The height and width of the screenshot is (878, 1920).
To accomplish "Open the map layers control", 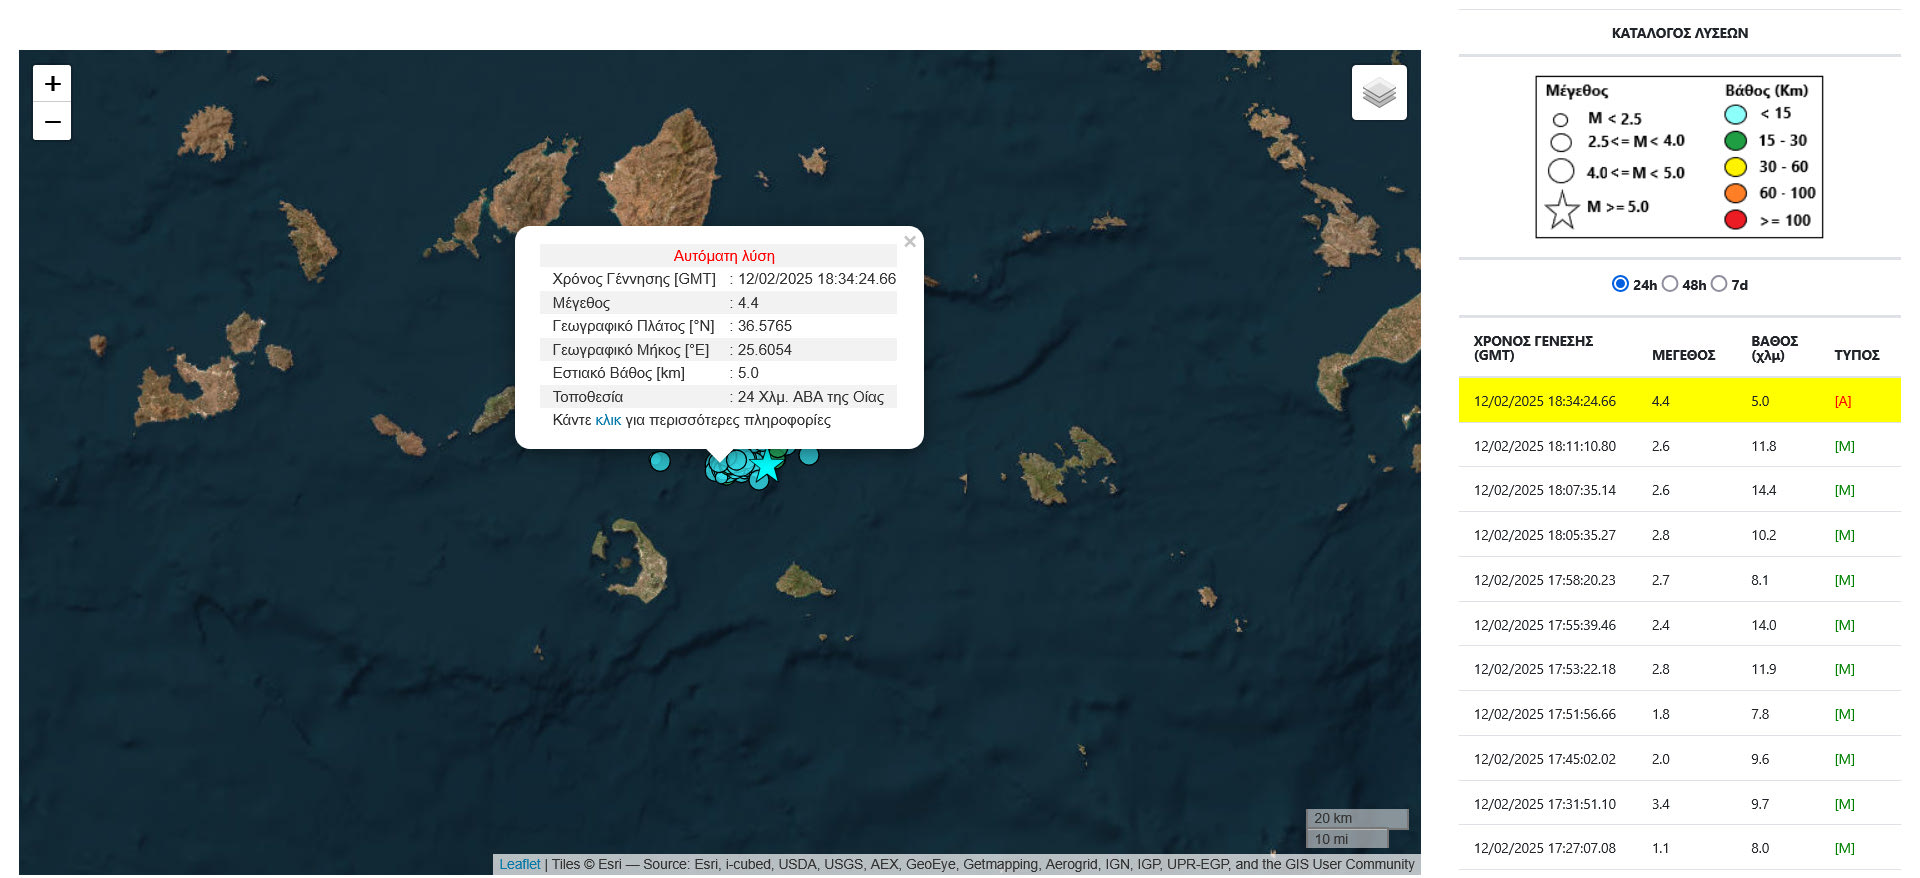I will [1379, 93].
